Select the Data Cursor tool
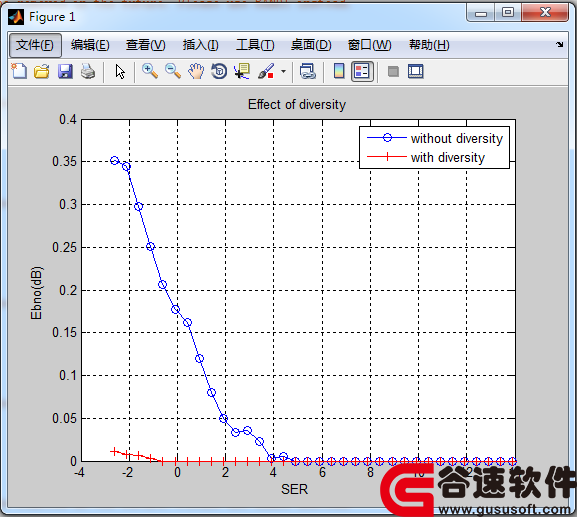This screenshot has width=577, height=517. pos(242,71)
